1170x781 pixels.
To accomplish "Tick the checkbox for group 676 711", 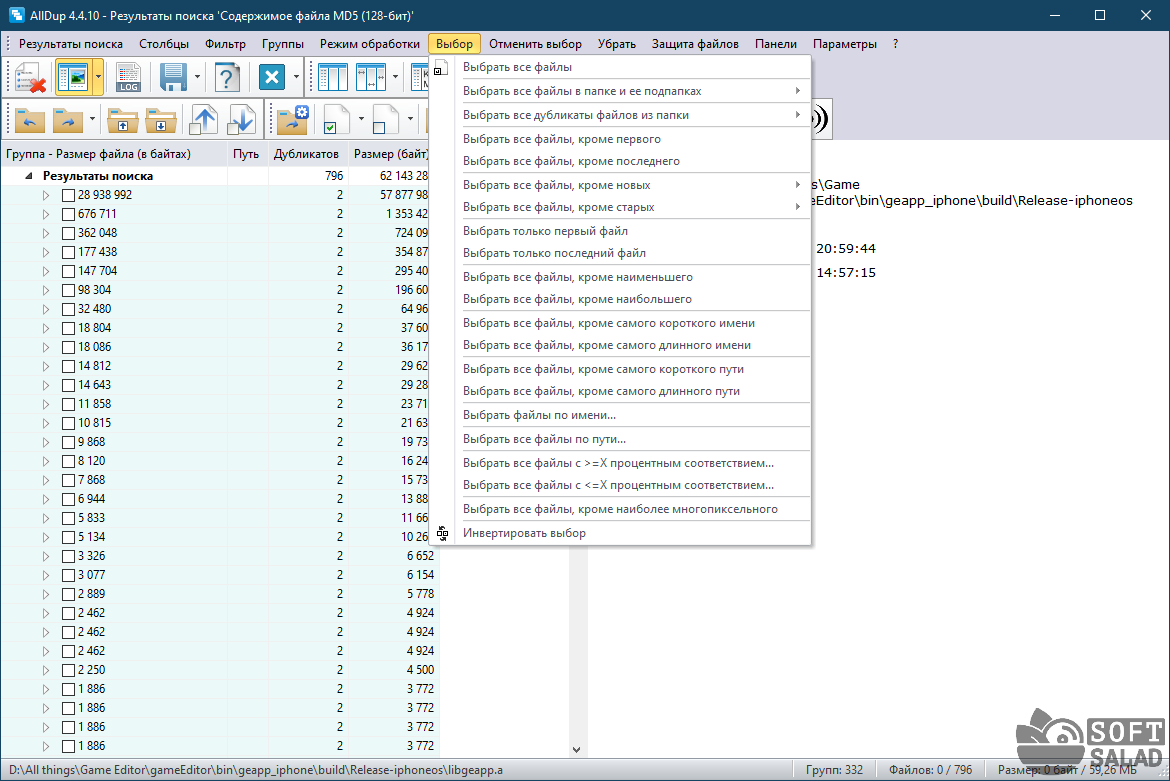I will pyautogui.click(x=68, y=214).
